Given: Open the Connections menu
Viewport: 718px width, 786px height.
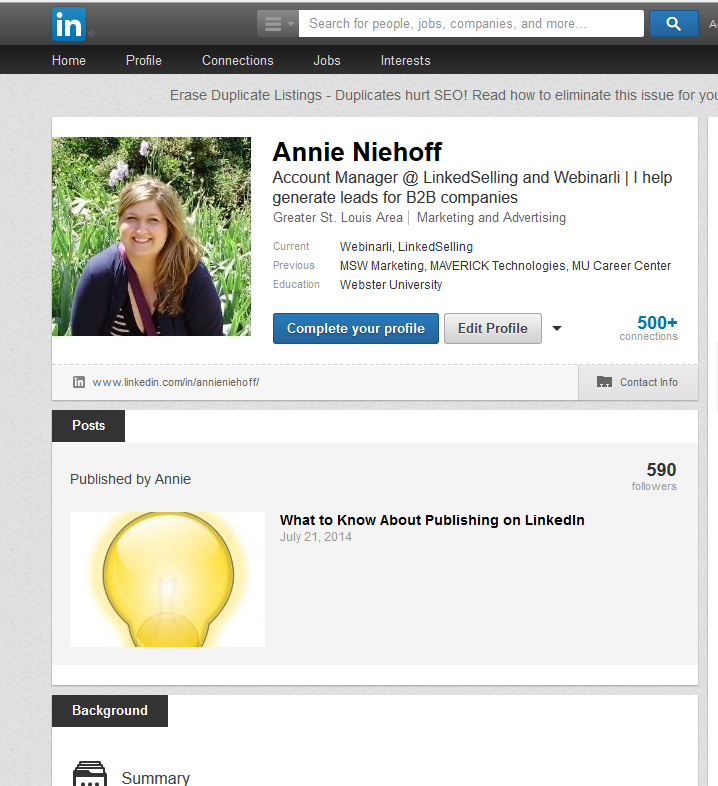Looking at the screenshot, I should (238, 60).
